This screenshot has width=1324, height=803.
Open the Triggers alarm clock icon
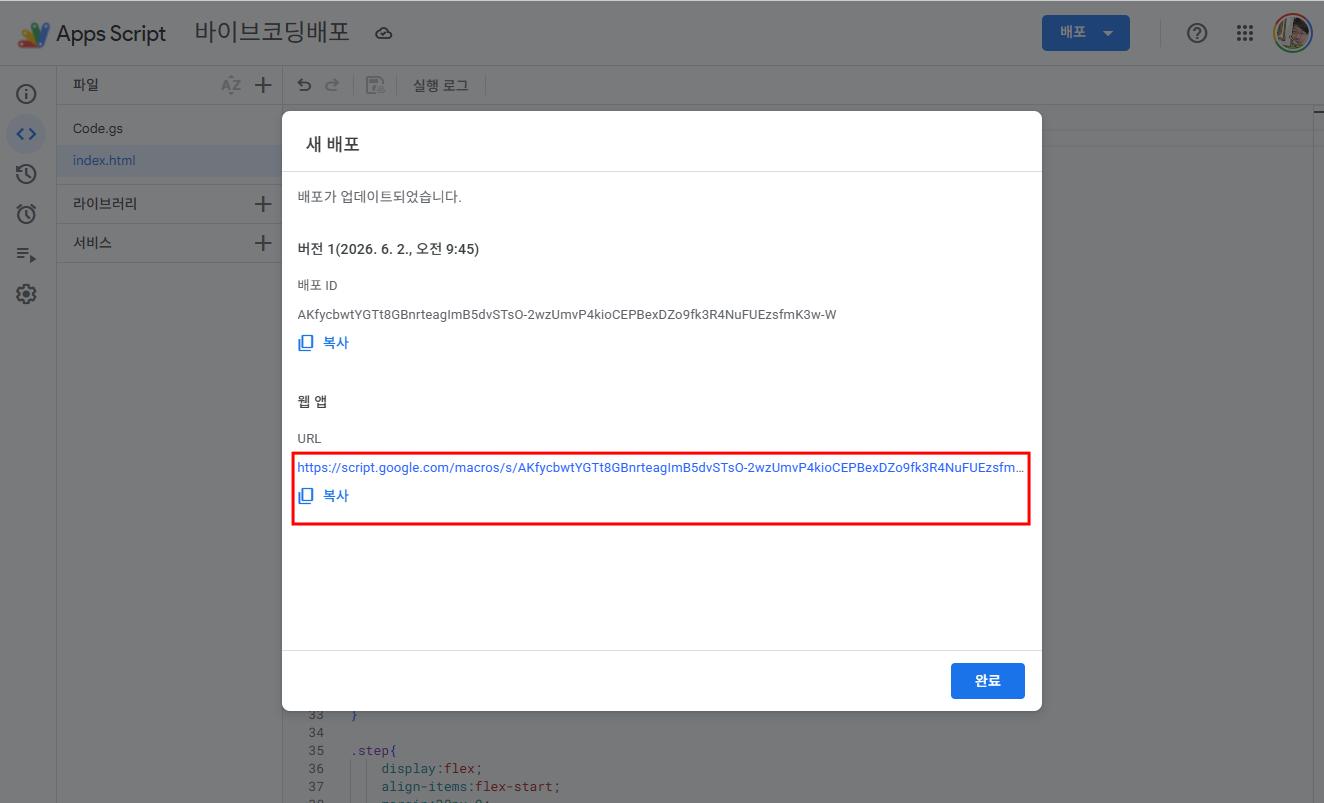pyautogui.click(x=26, y=214)
